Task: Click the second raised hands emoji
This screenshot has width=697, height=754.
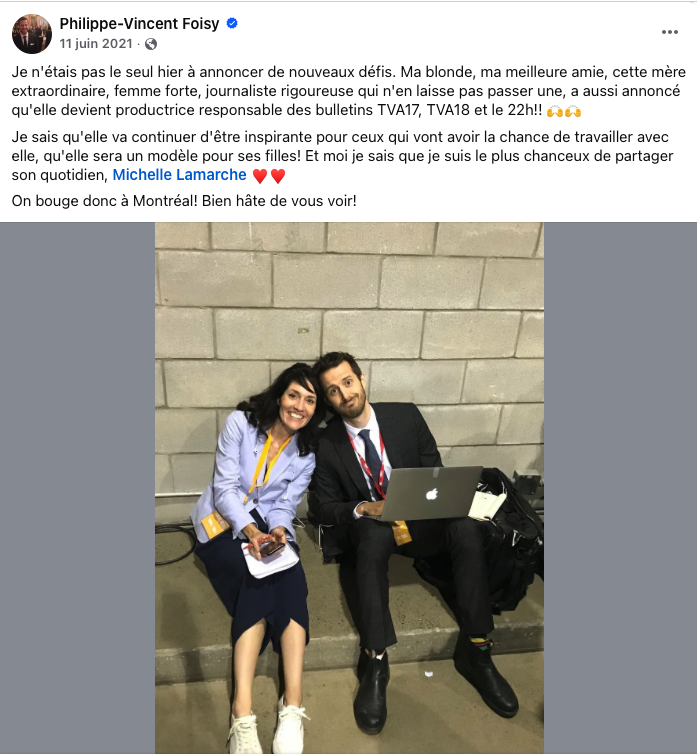Action: click(573, 112)
